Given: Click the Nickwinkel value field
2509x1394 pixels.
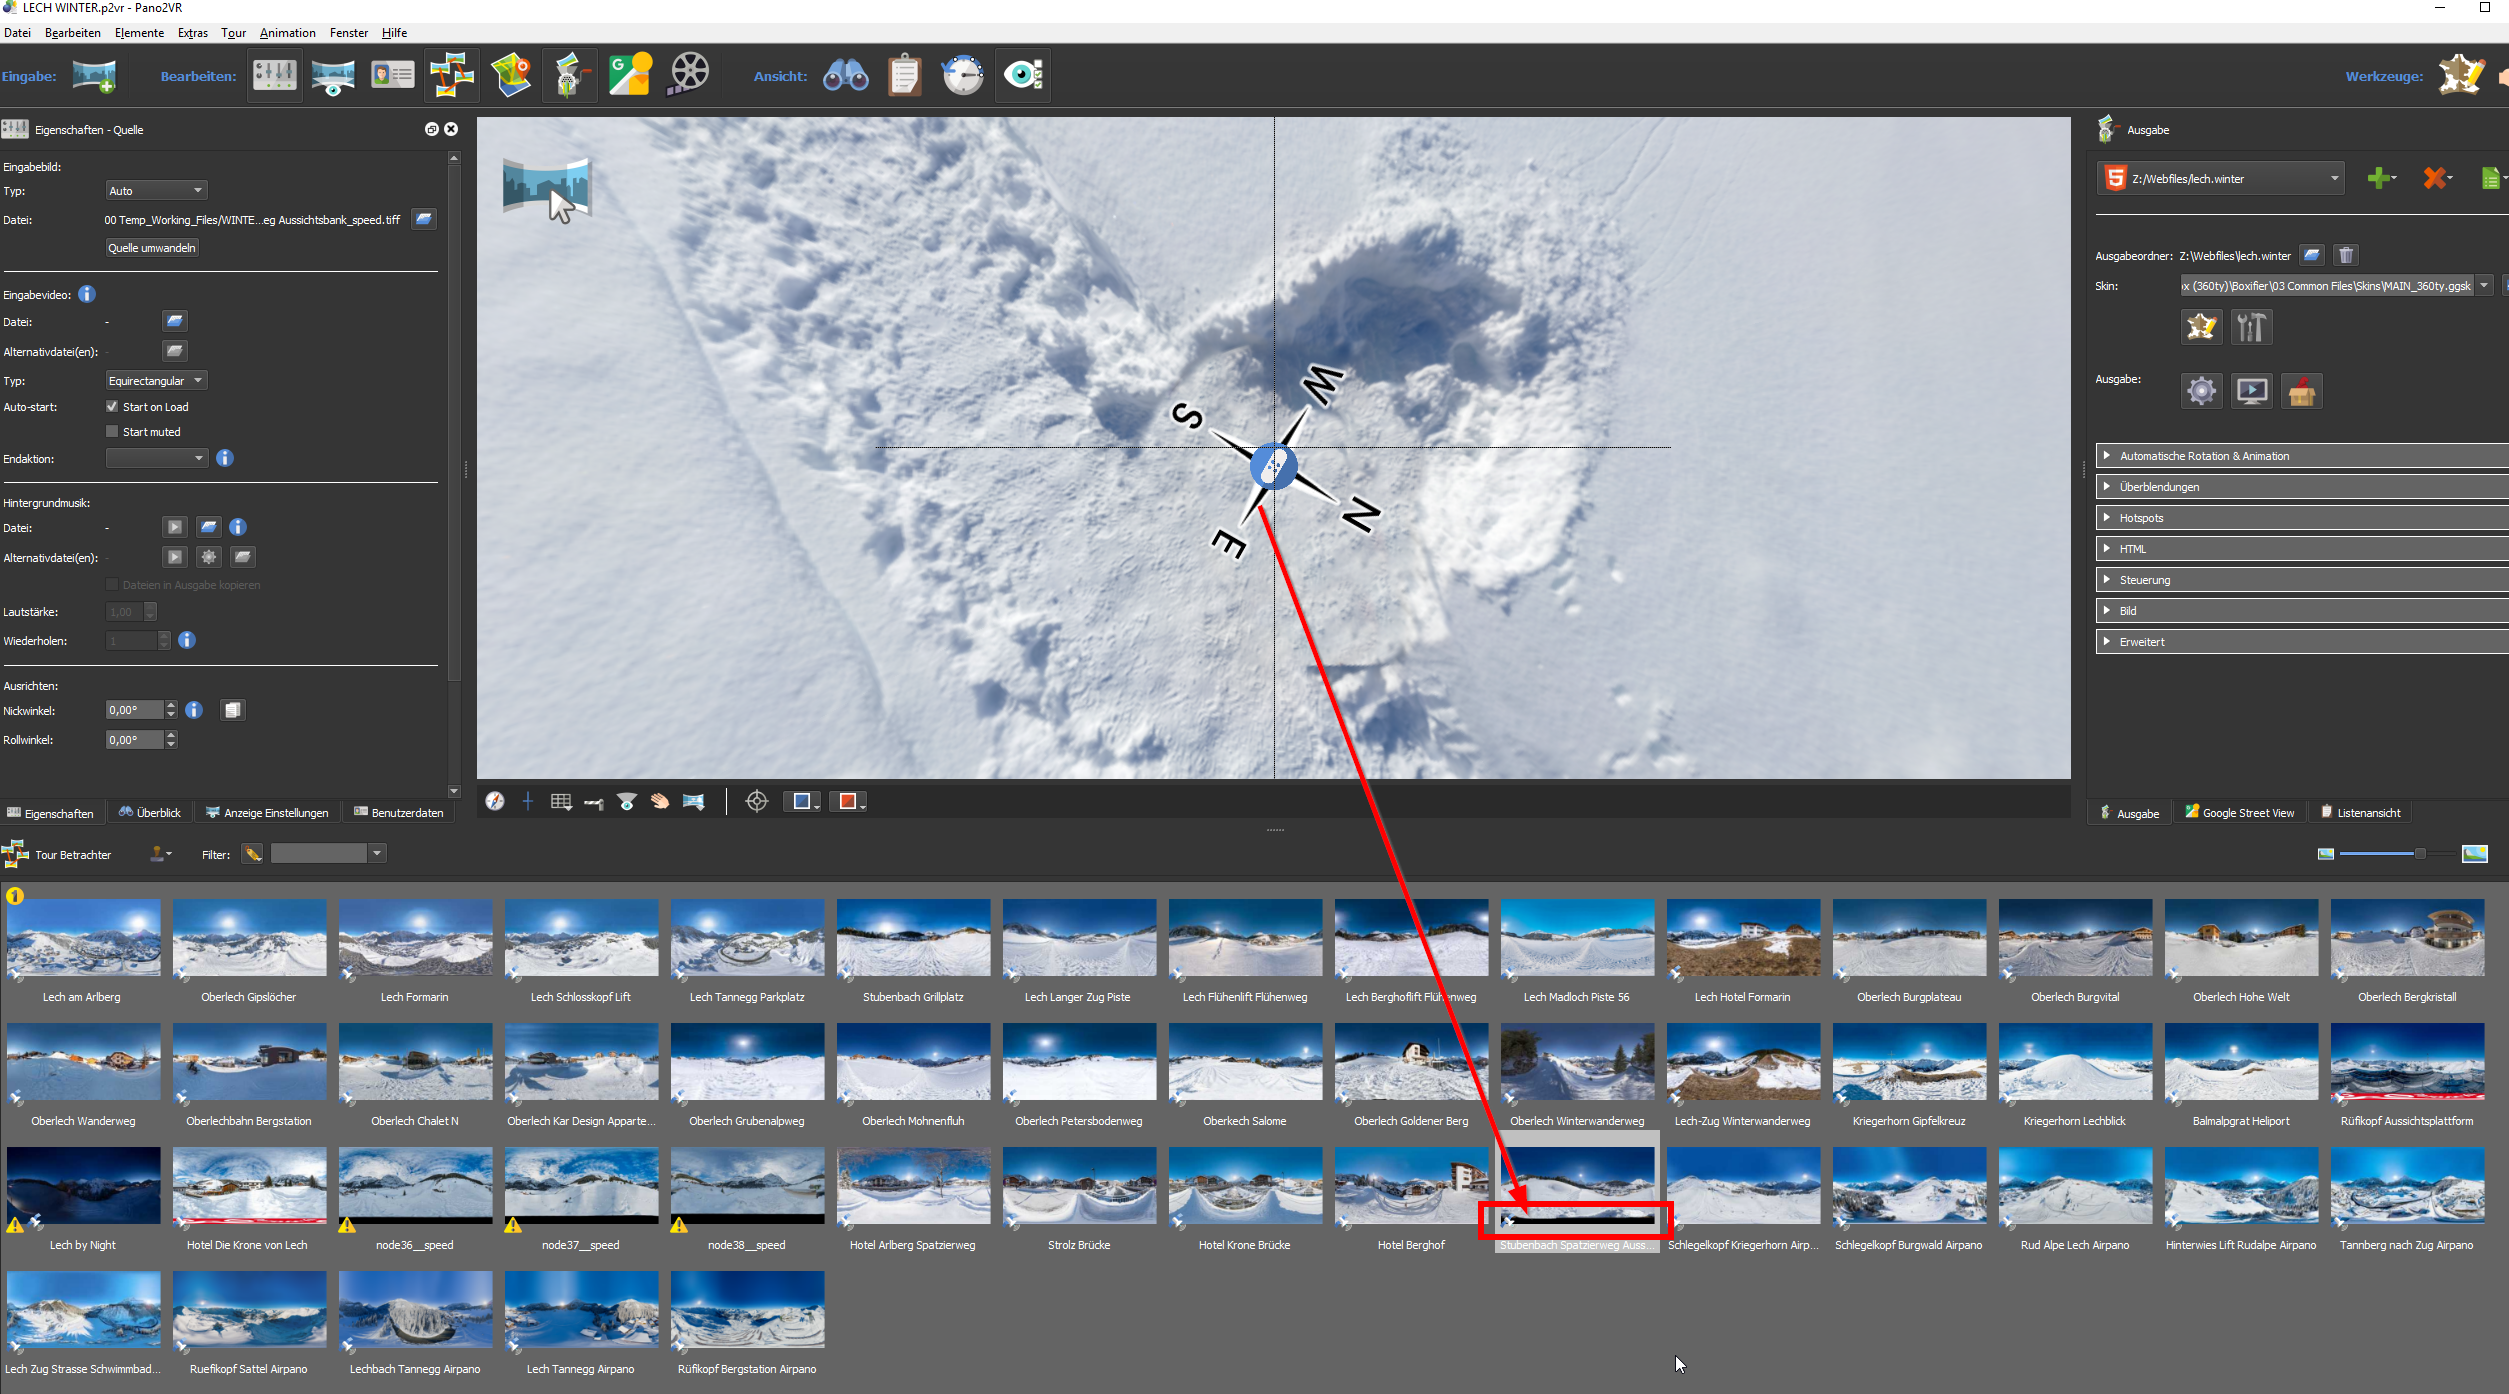Looking at the screenshot, I should [x=134, y=709].
